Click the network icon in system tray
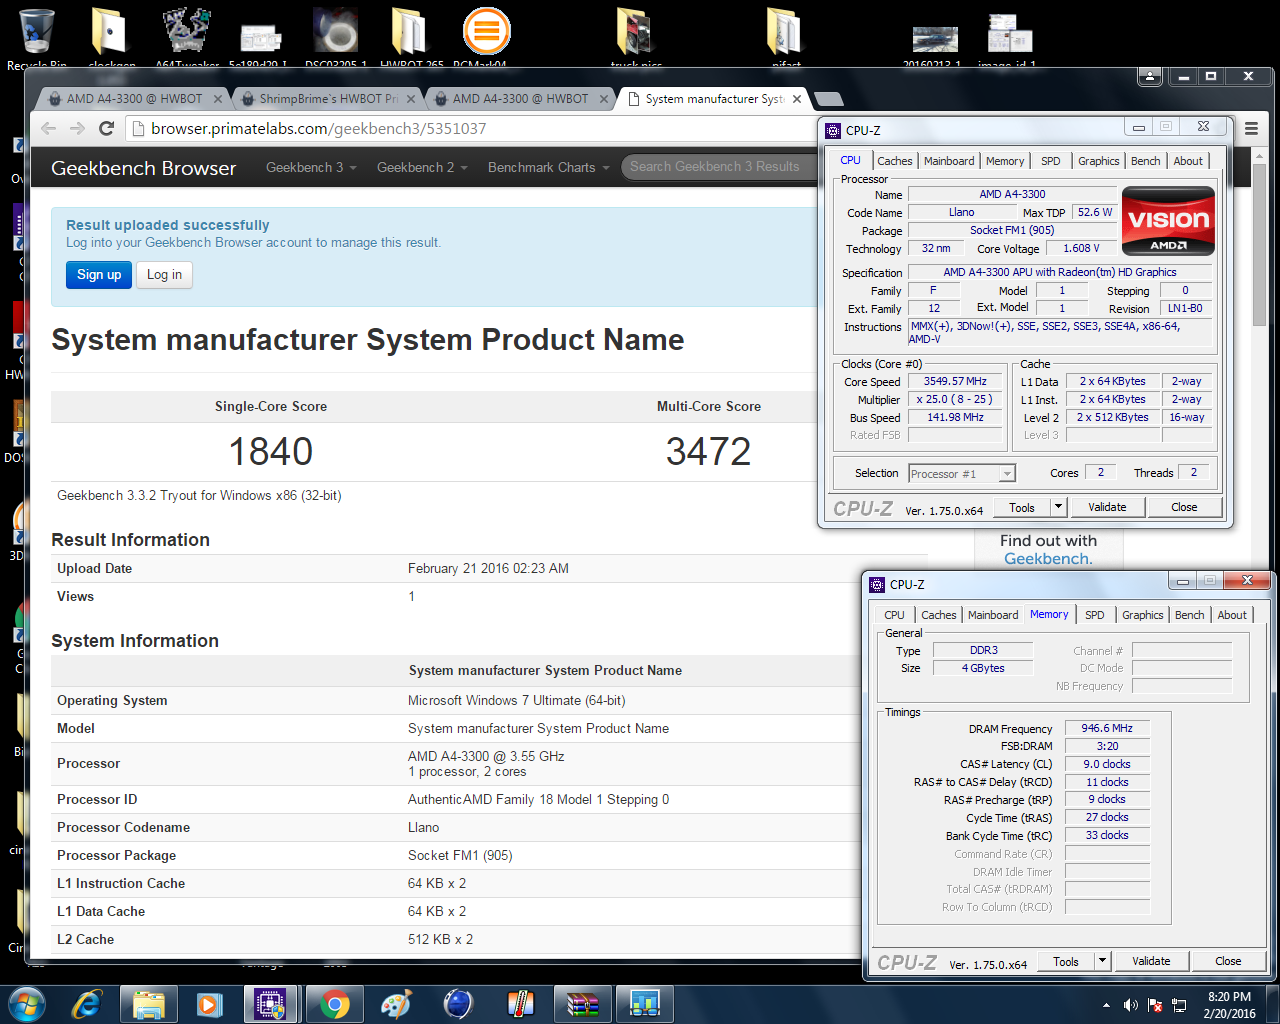The image size is (1280, 1024). [1179, 1005]
